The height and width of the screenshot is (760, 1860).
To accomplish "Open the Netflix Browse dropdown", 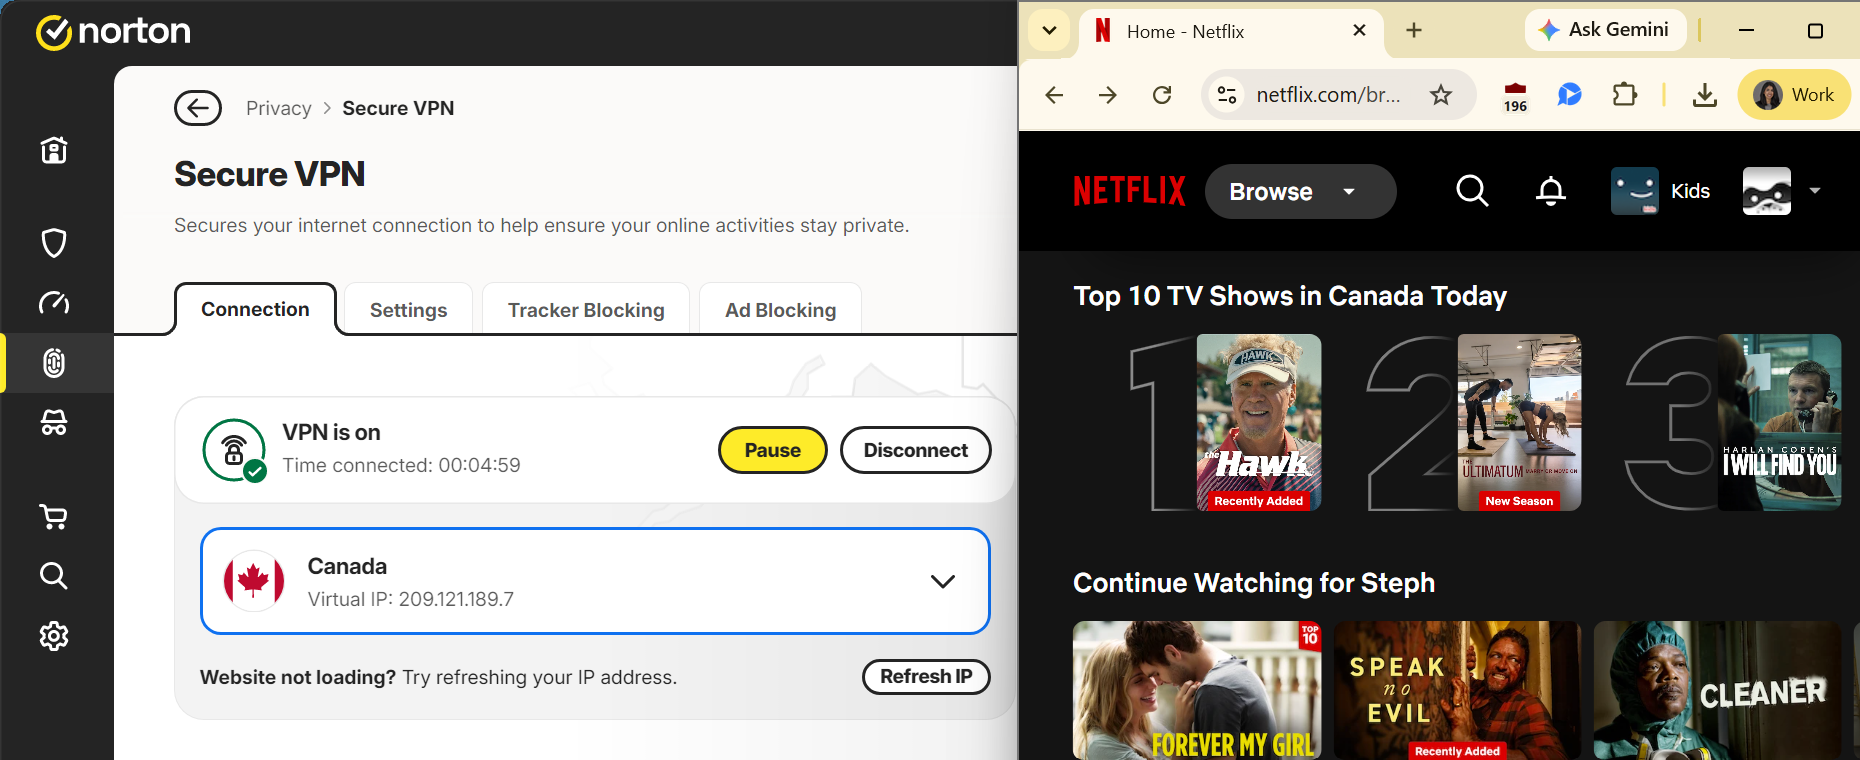I will pos(1300,191).
